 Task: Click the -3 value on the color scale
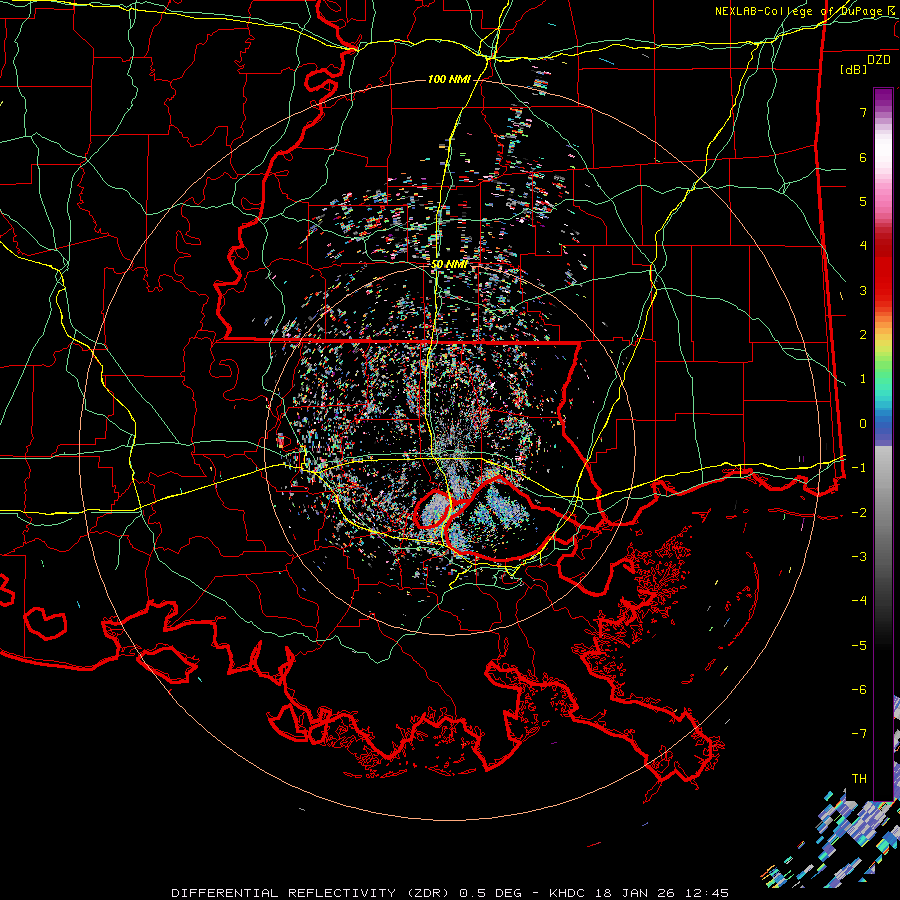coord(859,557)
